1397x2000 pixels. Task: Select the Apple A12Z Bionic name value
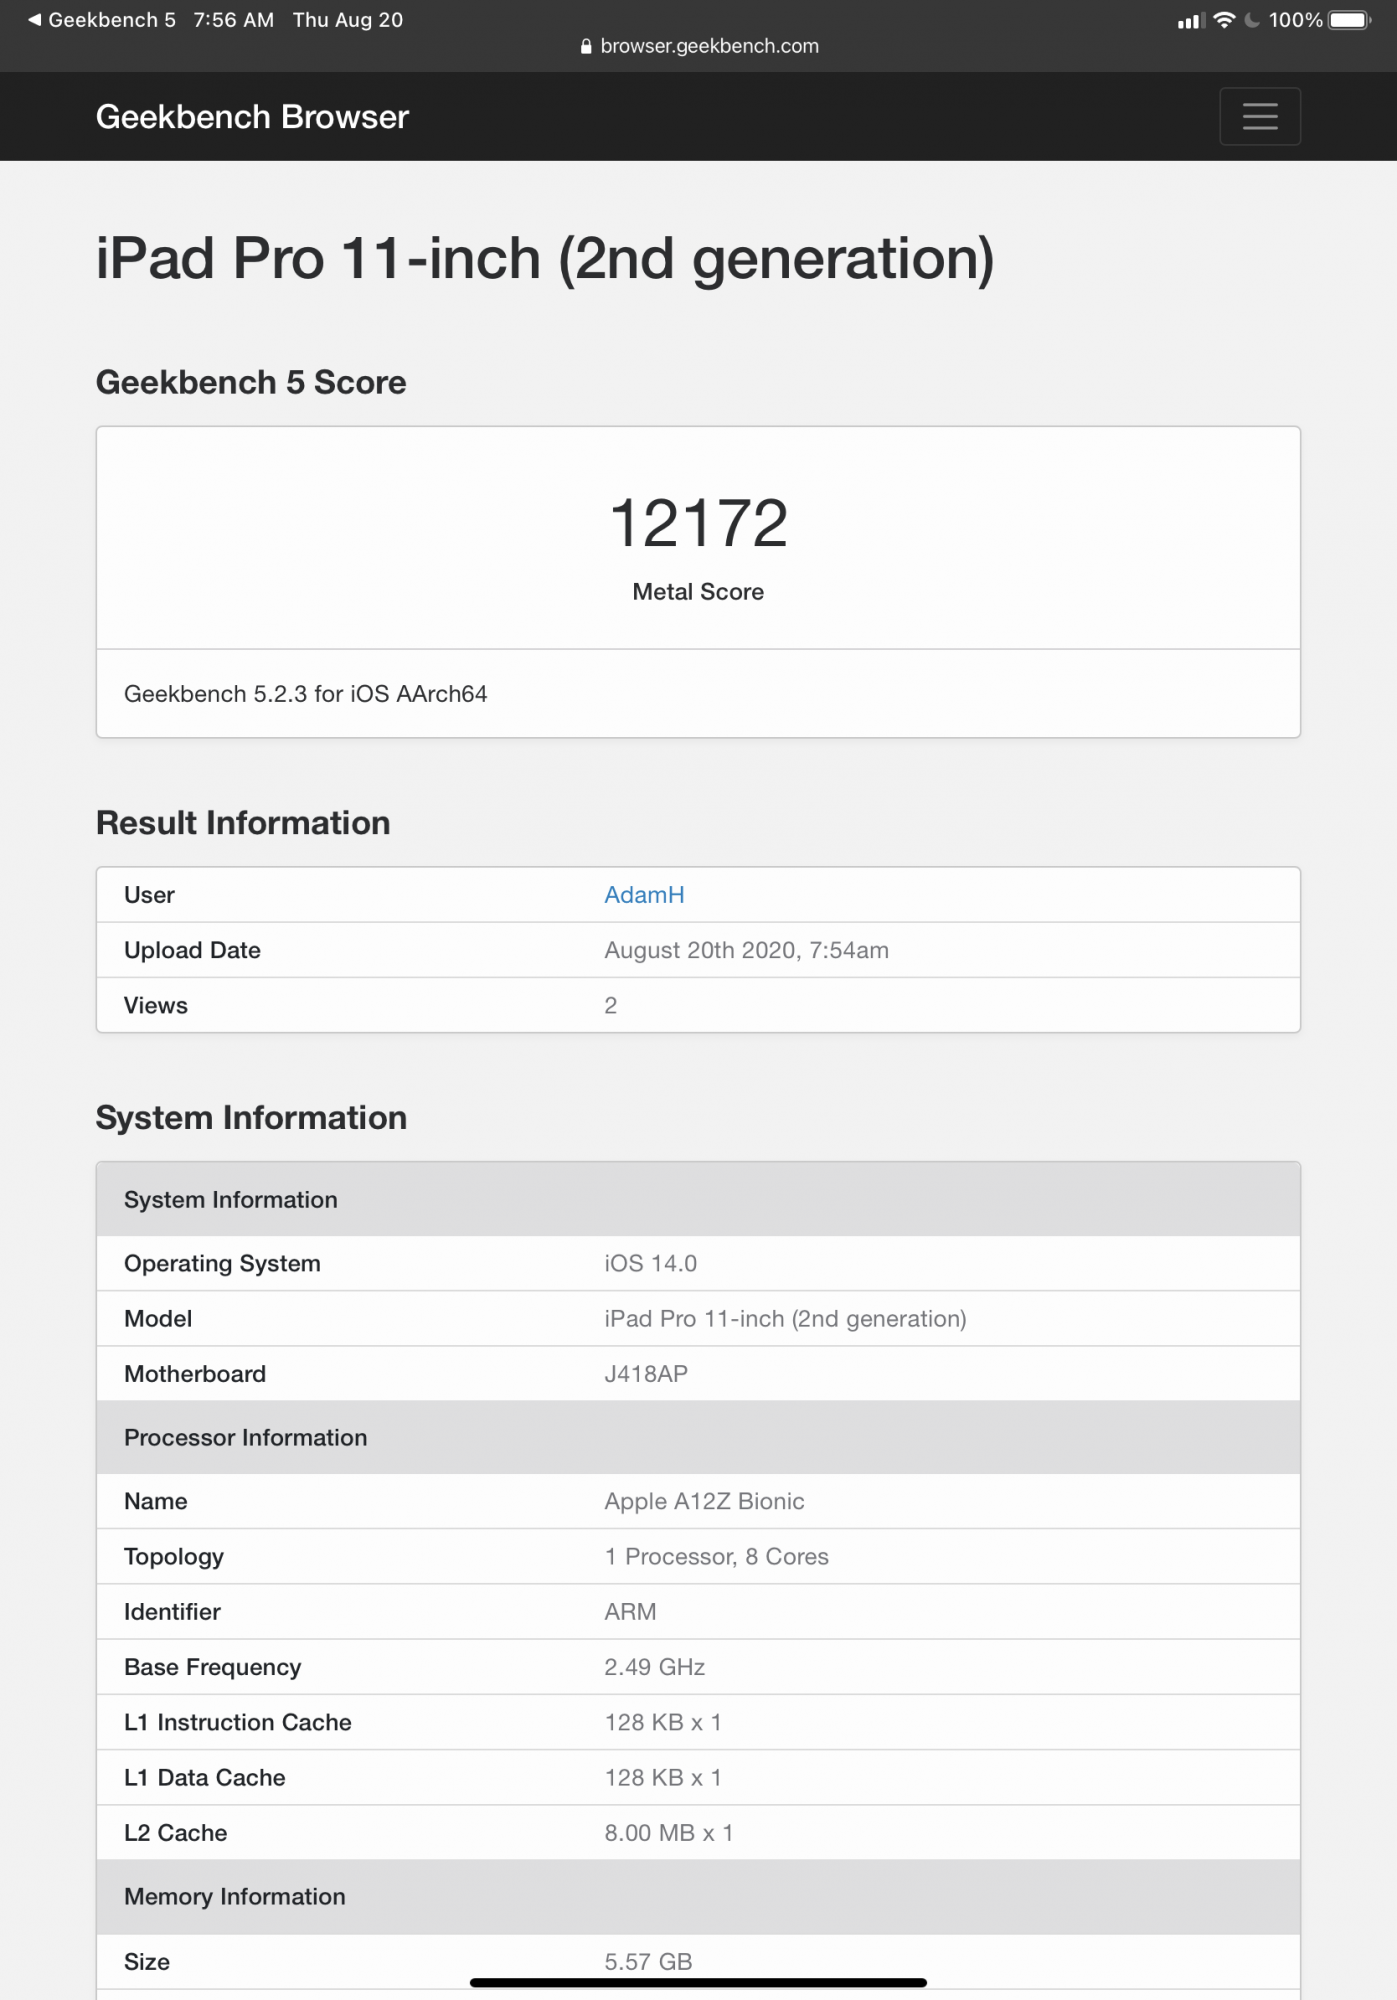coord(704,1501)
